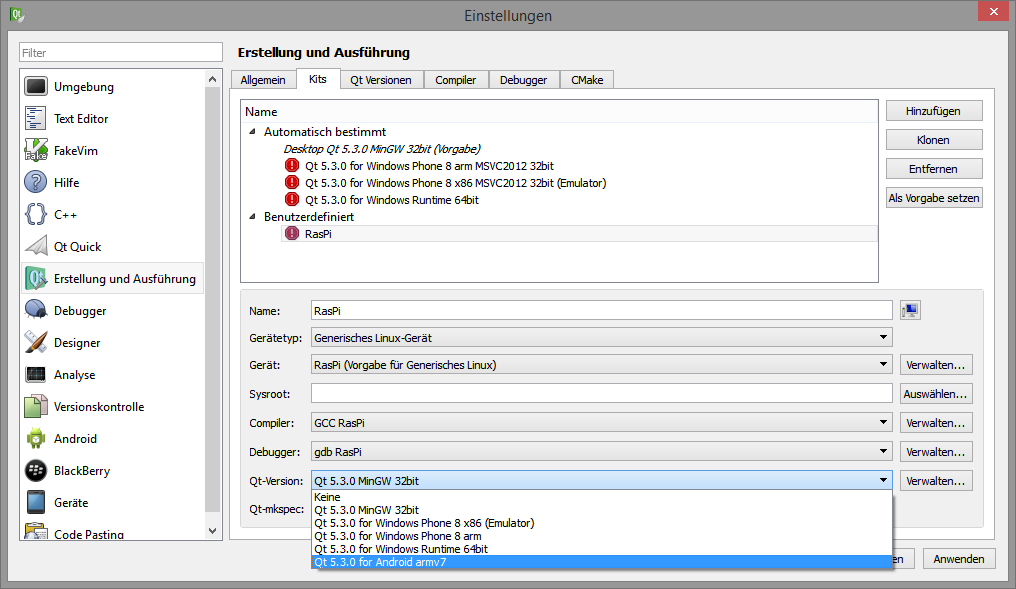
Task: Click the Anwenden button
Action: (x=959, y=559)
